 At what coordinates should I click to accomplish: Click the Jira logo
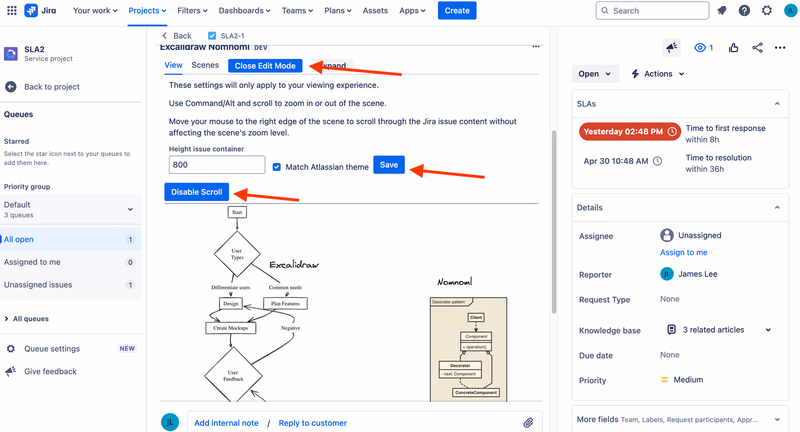[40, 10]
